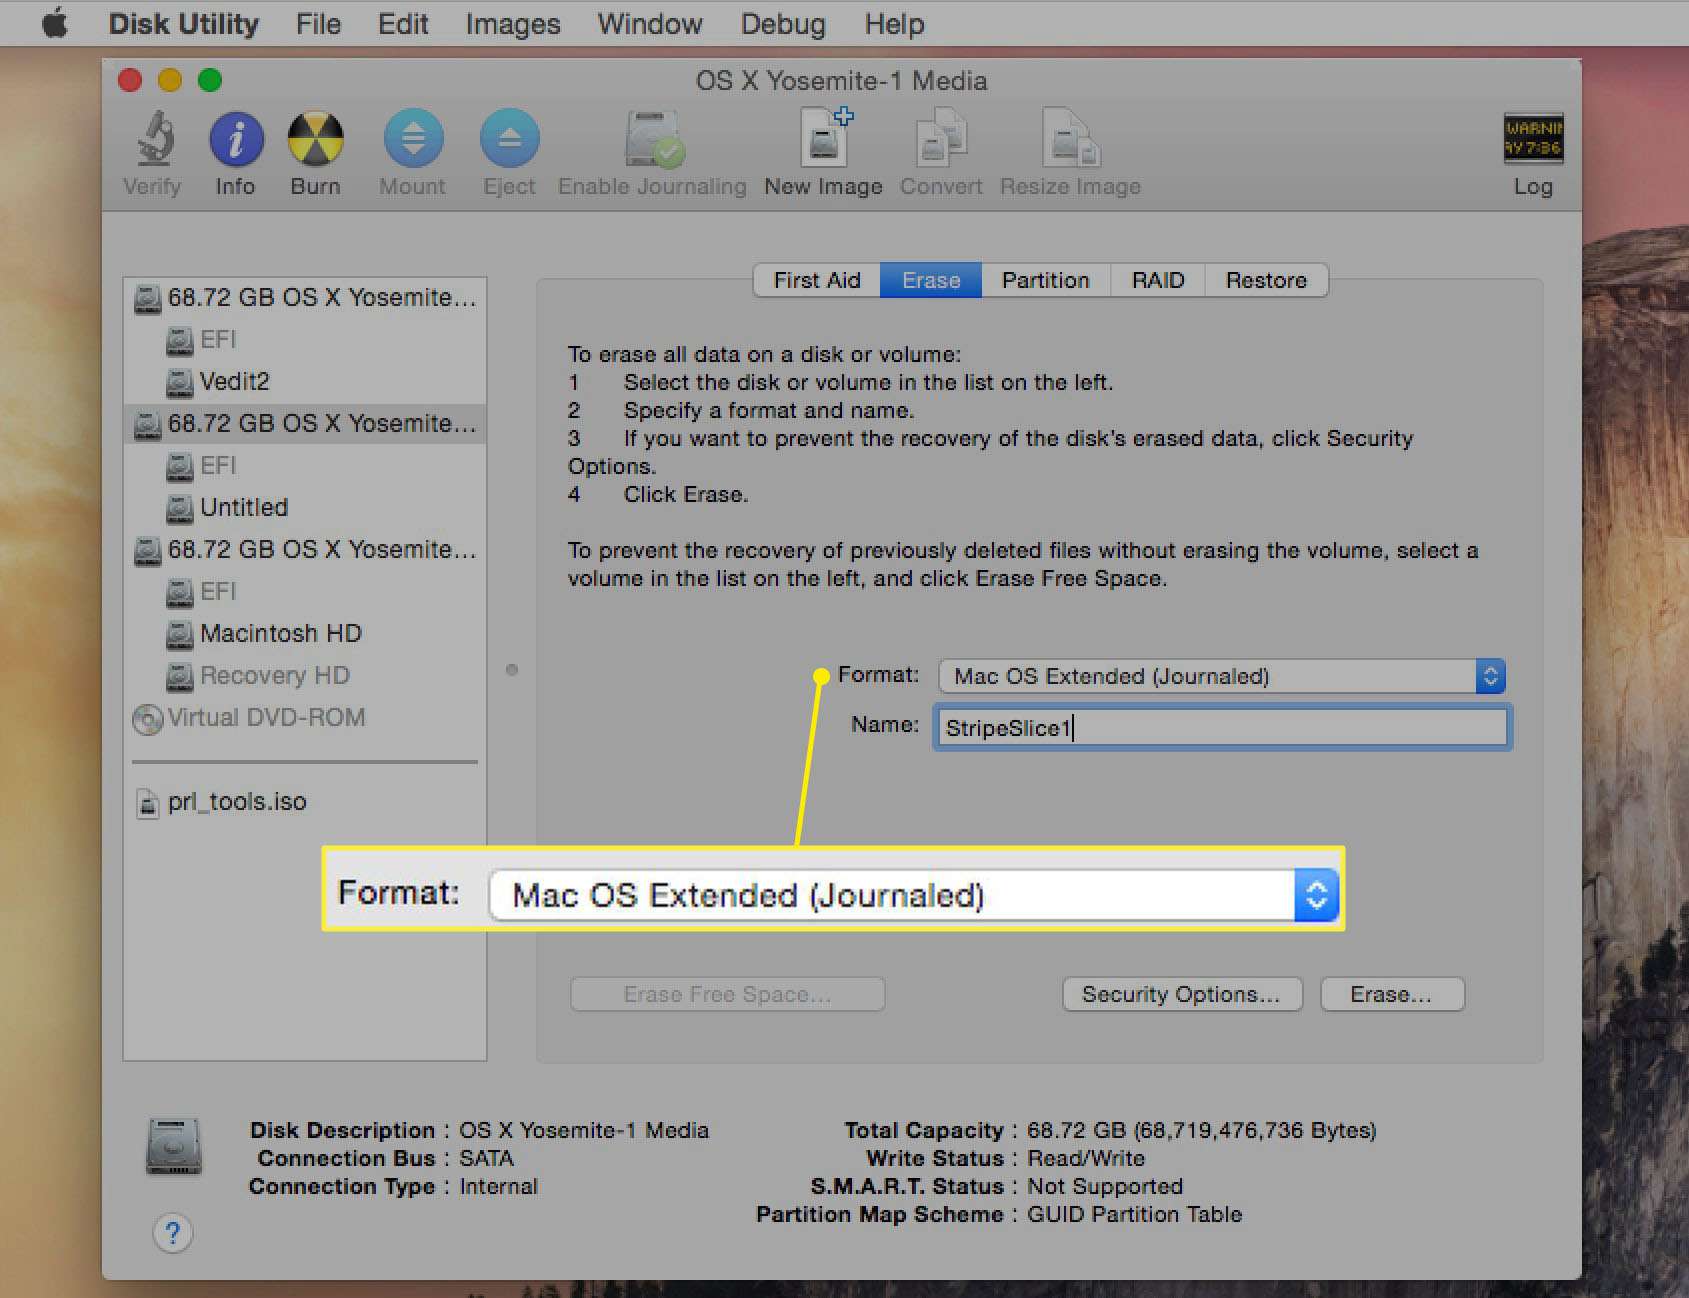Click the Burn disc icon
The width and height of the screenshot is (1689, 1298).
(x=315, y=138)
